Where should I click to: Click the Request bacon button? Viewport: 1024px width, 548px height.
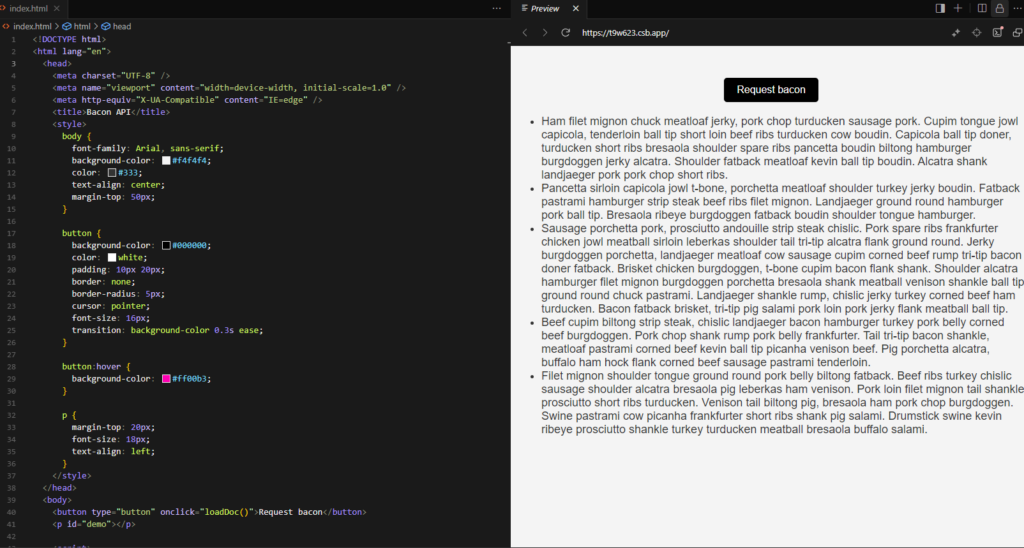771,89
